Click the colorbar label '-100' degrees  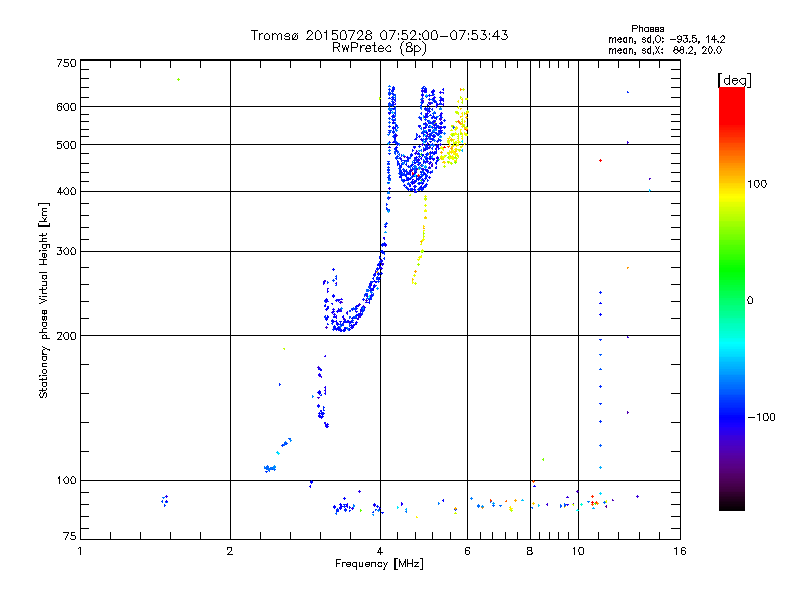[x=762, y=417]
